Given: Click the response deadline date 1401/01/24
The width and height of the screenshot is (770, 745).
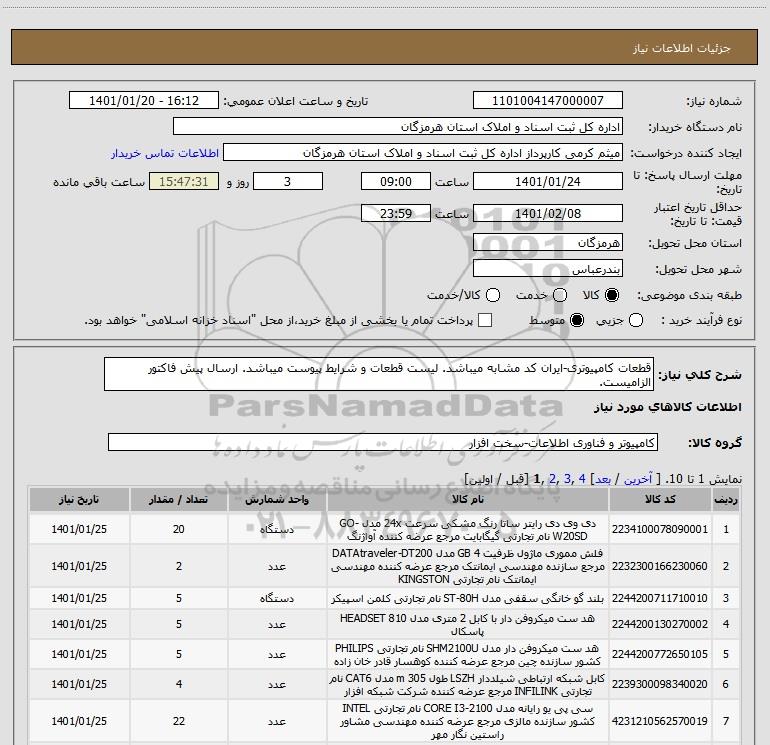Looking at the screenshot, I should click(548, 181).
